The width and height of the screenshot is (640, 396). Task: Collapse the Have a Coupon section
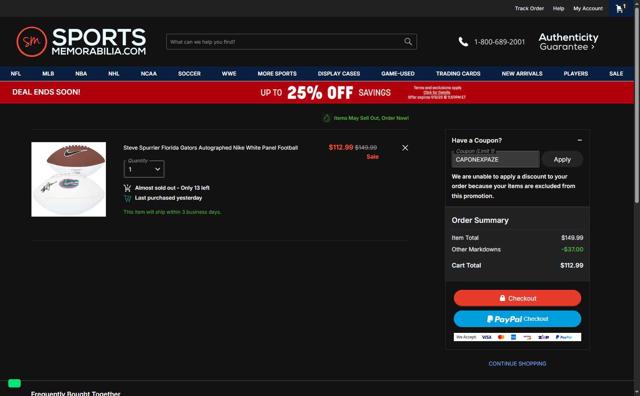pos(580,140)
